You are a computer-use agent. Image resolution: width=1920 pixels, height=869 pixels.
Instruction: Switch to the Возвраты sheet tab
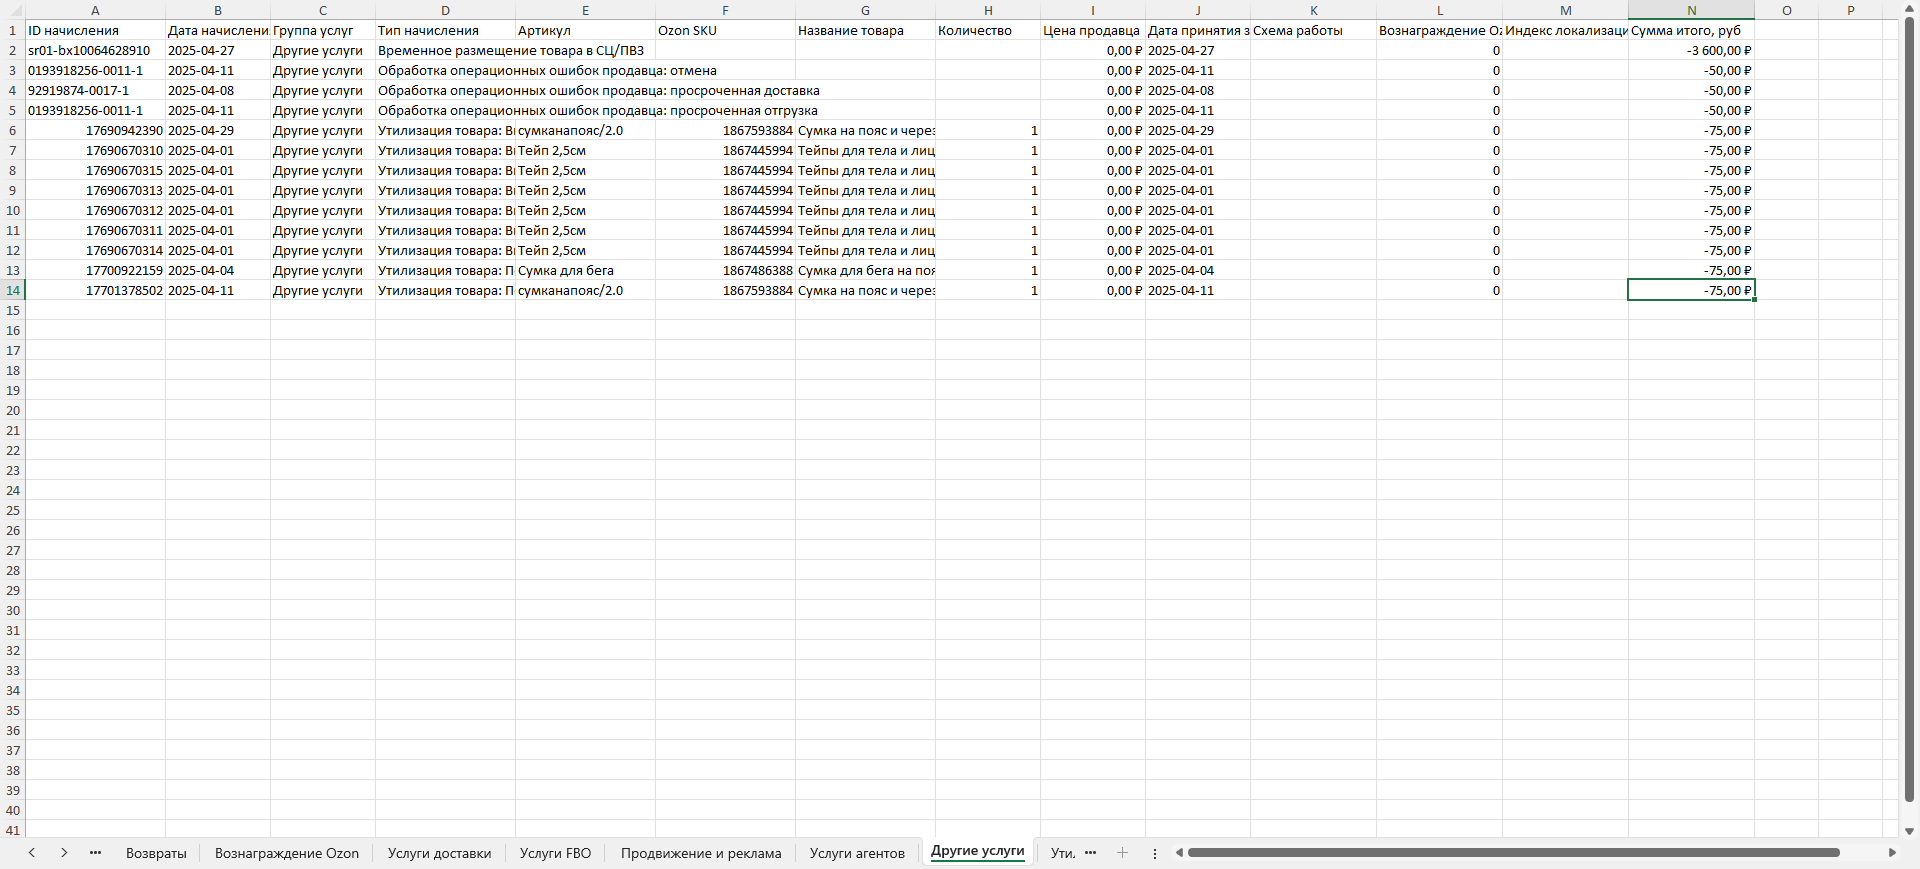156,853
